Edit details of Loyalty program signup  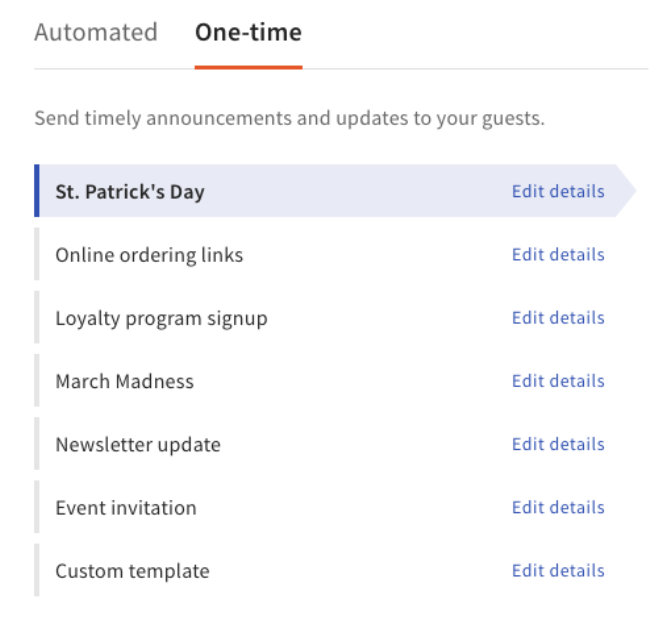pyautogui.click(x=558, y=317)
